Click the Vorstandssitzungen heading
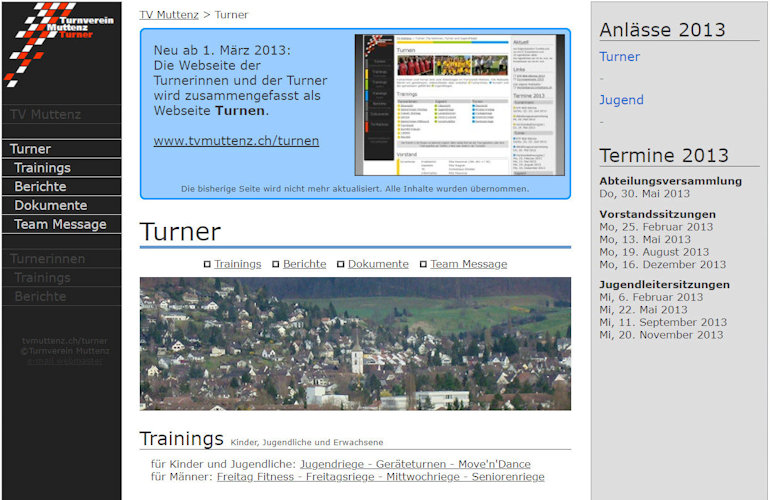The width and height of the screenshot is (770, 500). click(x=658, y=215)
